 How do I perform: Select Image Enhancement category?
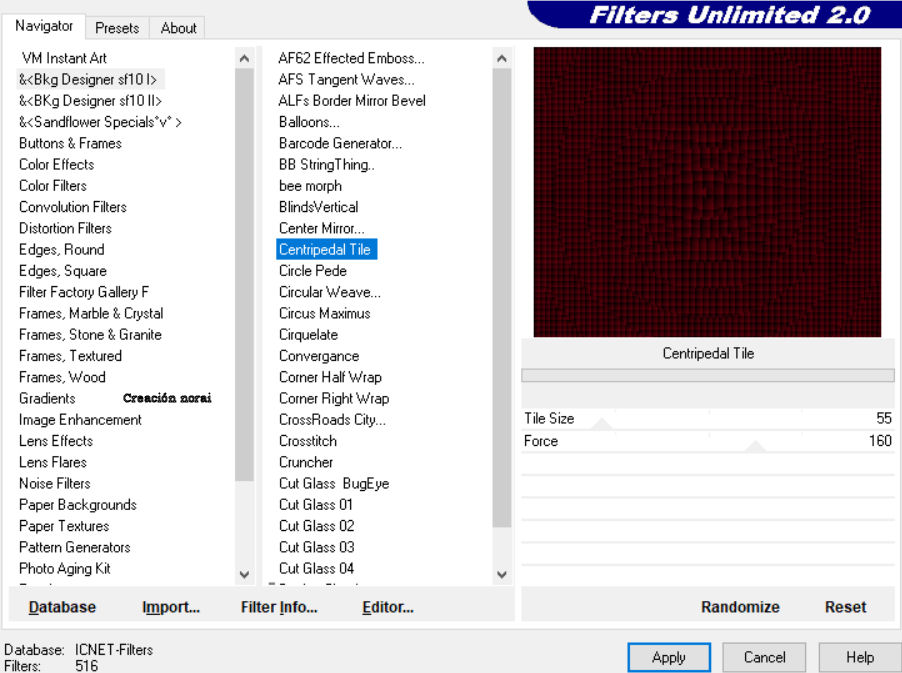coord(80,420)
